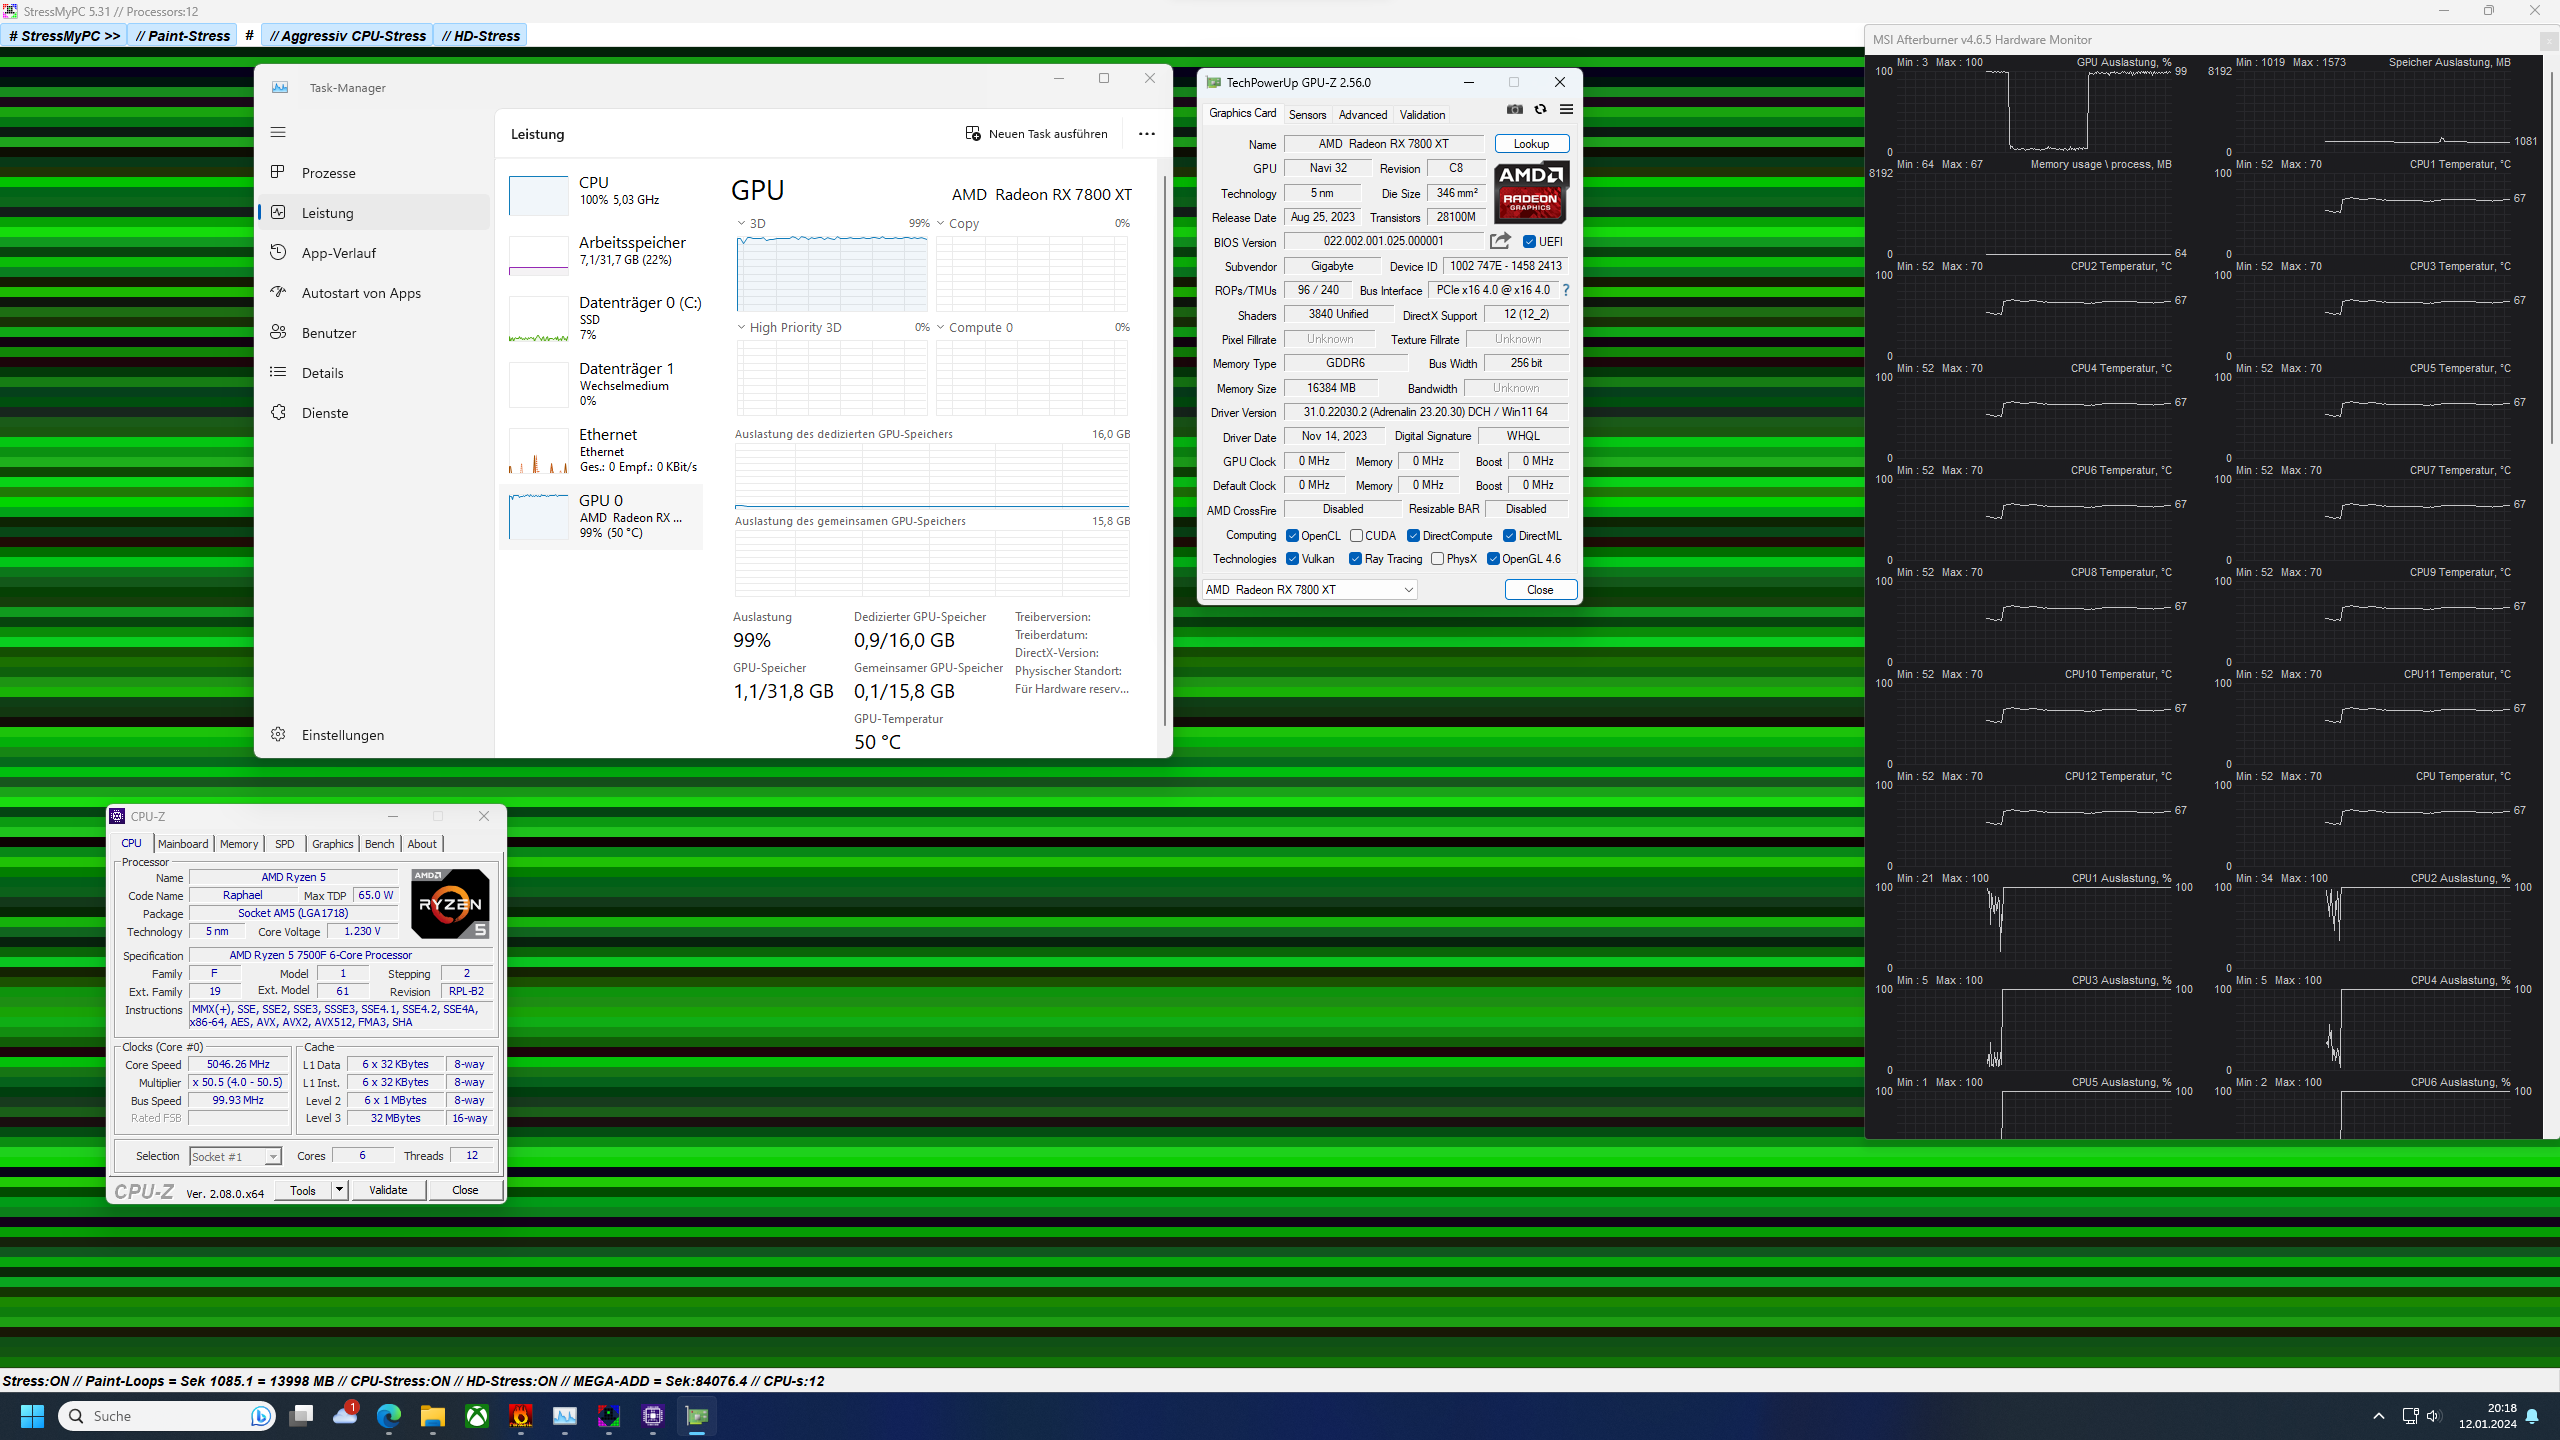Toggle the UEFI checkbox in GPU-Z
Image resolution: width=2560 pixels, height=1440 pixels.
pyautogui.click(x=1529, y=242)
